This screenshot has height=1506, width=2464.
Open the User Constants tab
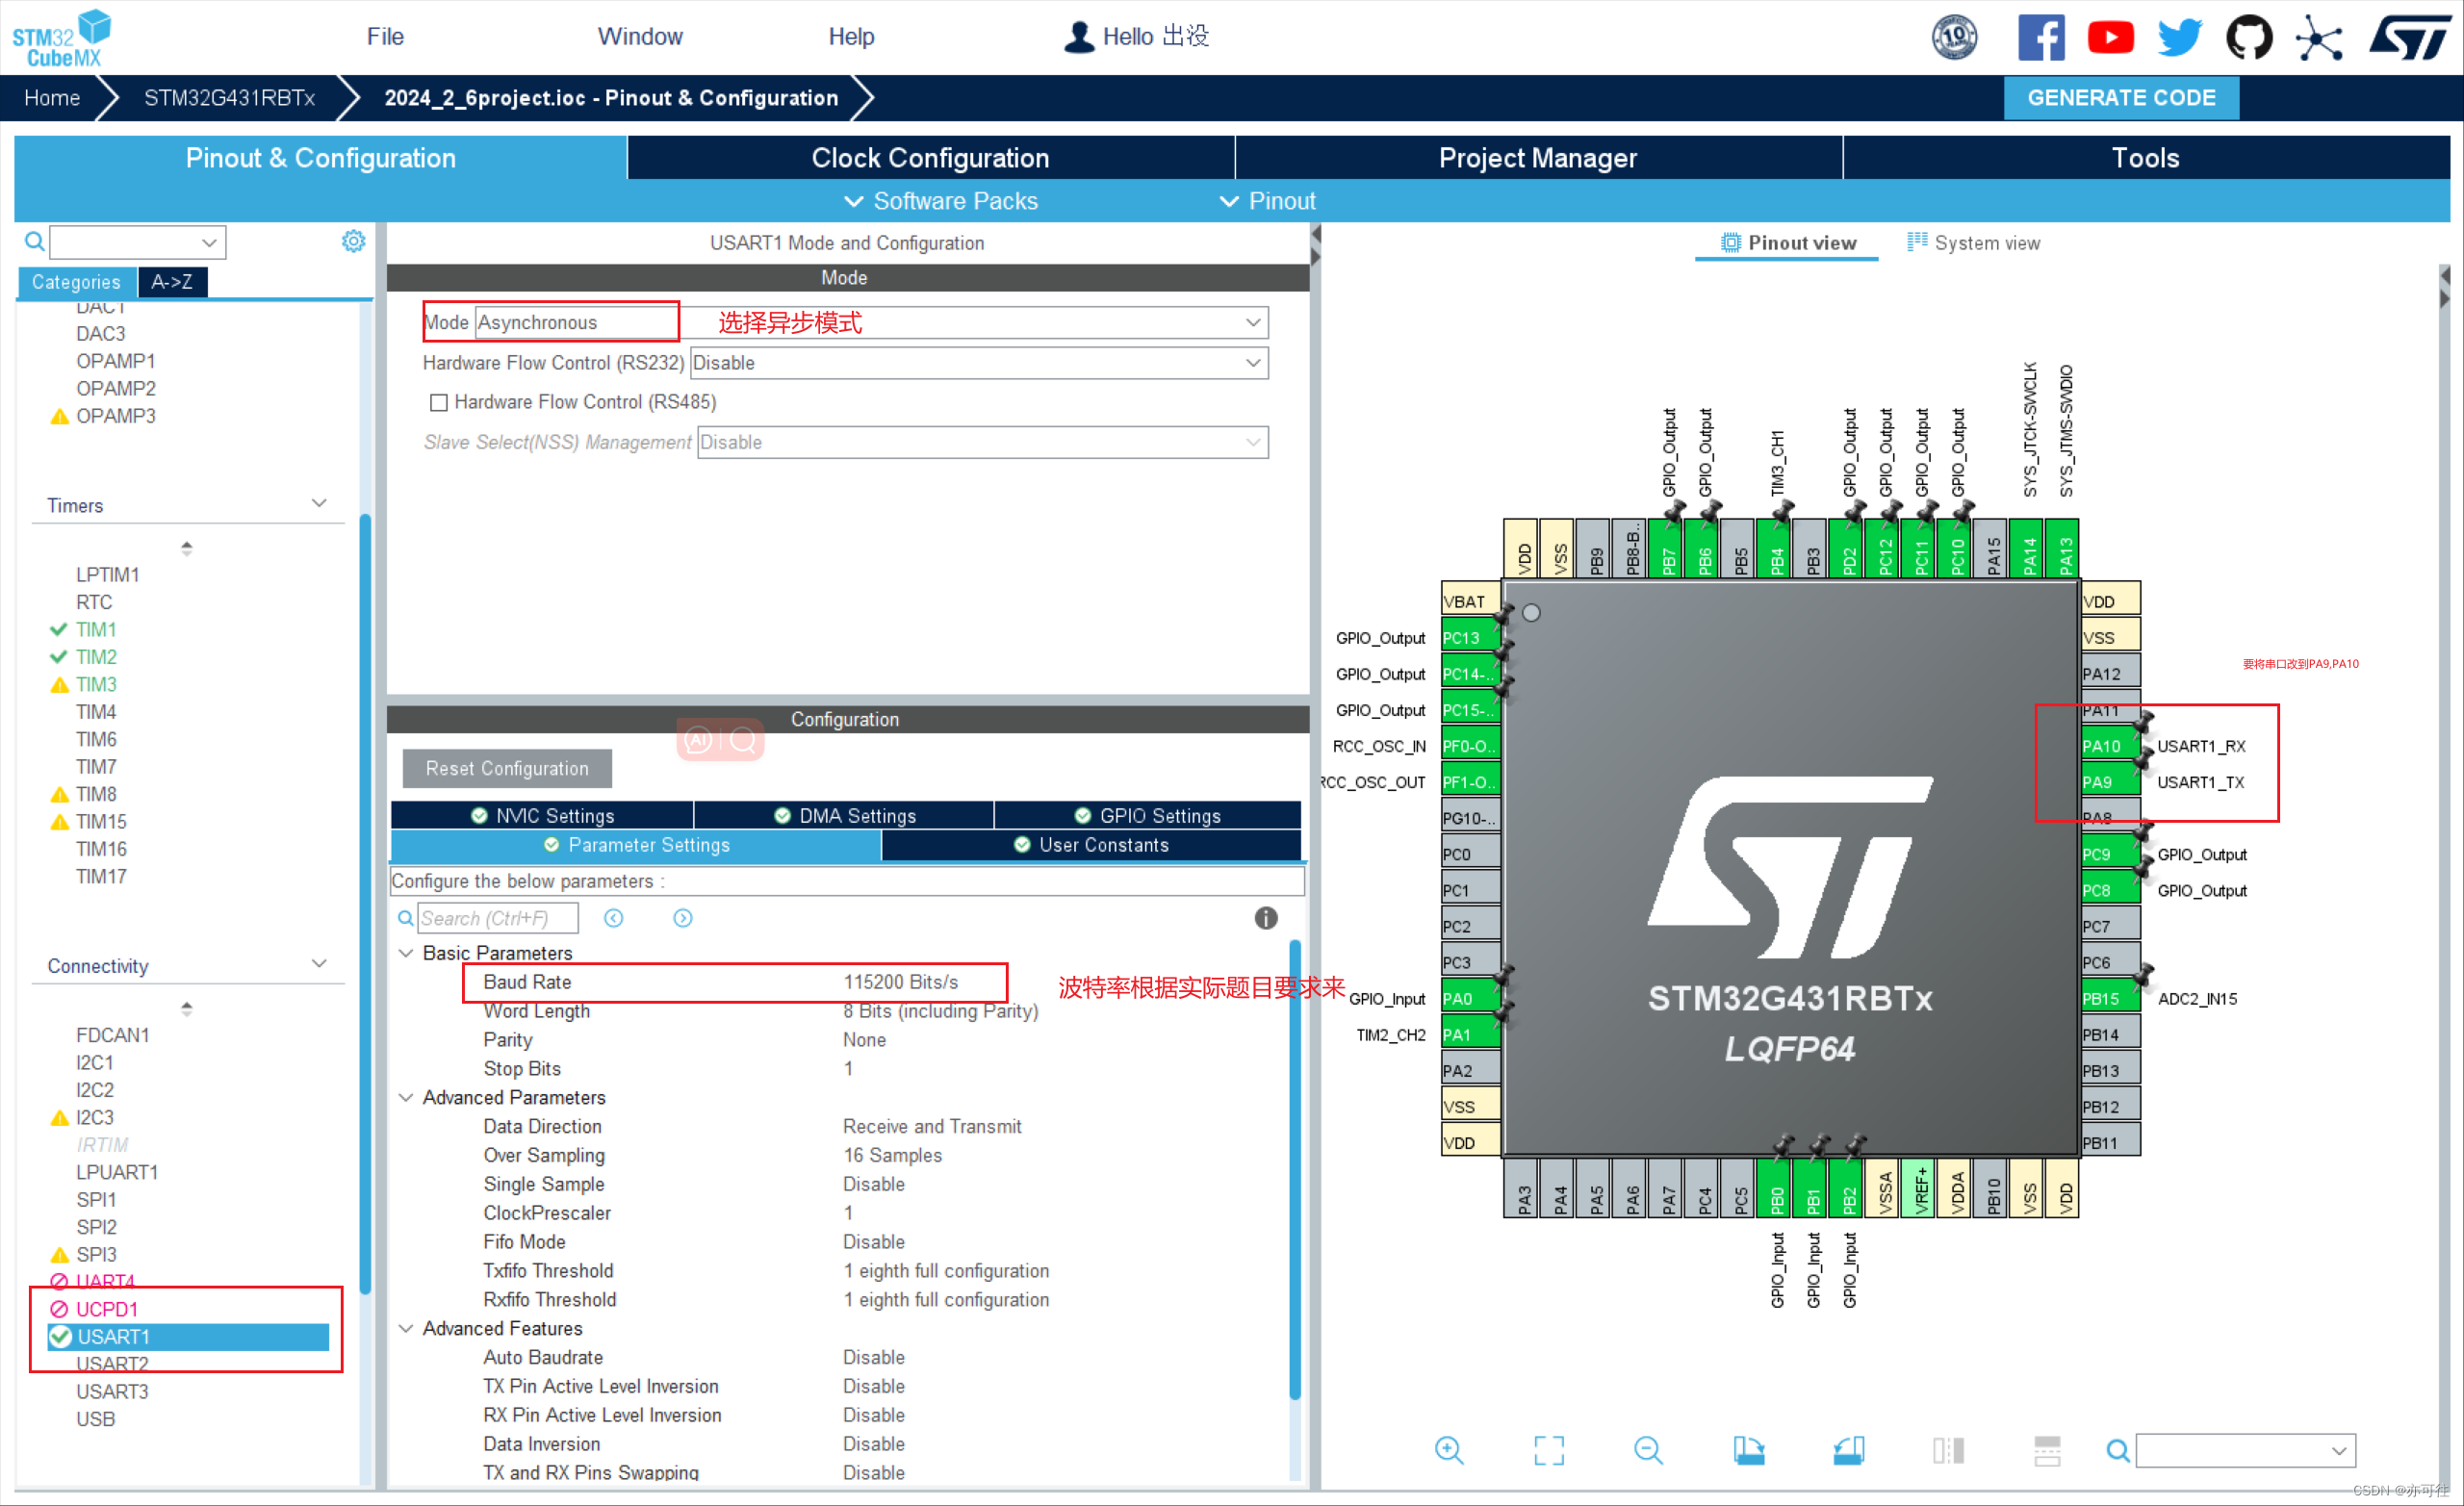coord(1091,845)
